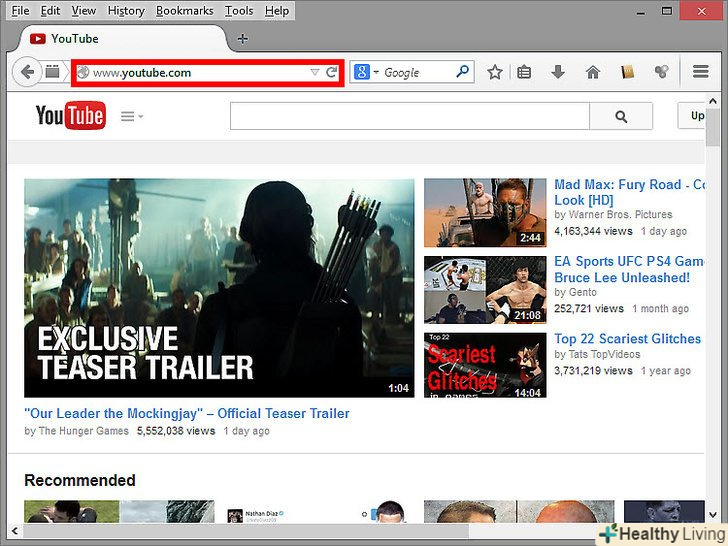This screenshot has height=546, width=728.
Task: Click the YouTube logo
Action: coord(70,116)
